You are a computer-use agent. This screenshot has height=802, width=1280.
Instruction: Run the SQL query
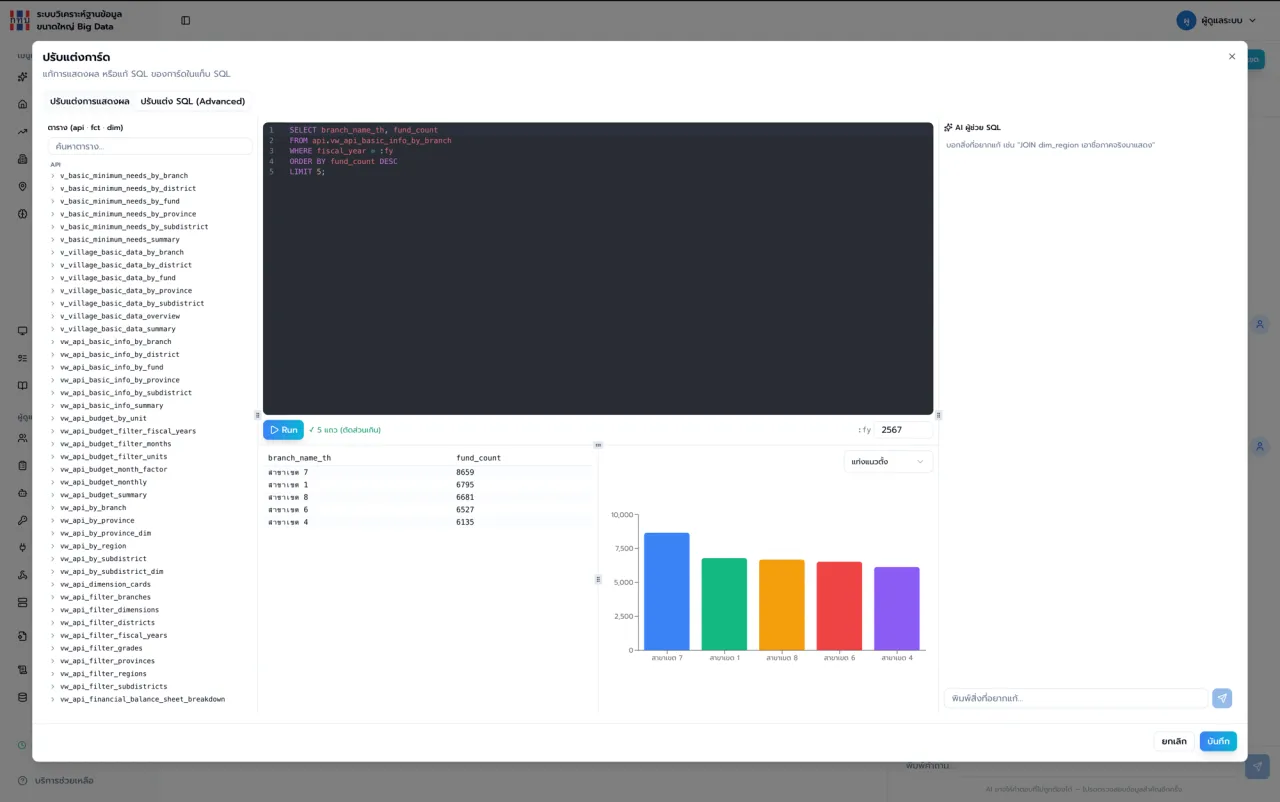coord(283,430)
